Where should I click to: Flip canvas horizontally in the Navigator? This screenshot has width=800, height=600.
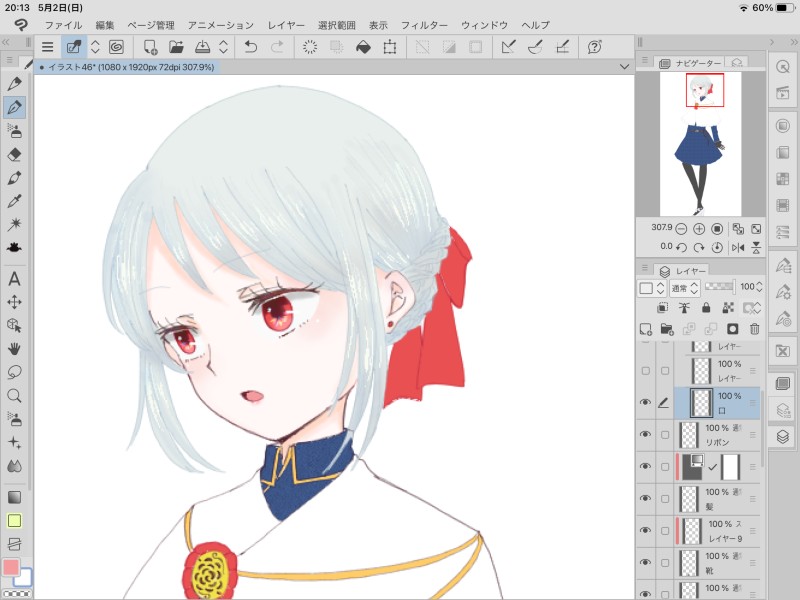[x=738, y=247]
